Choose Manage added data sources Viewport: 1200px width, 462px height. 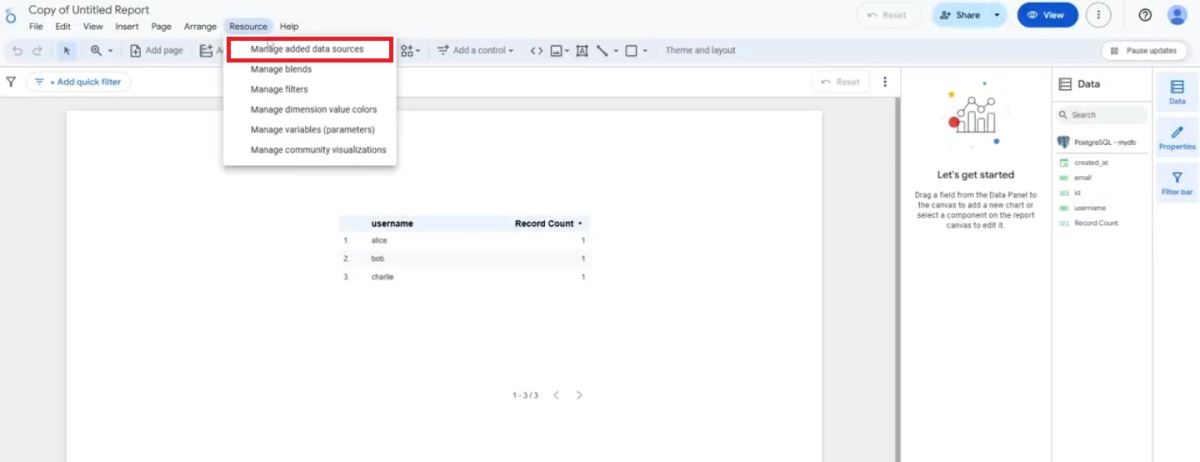[x=307, y=49]
